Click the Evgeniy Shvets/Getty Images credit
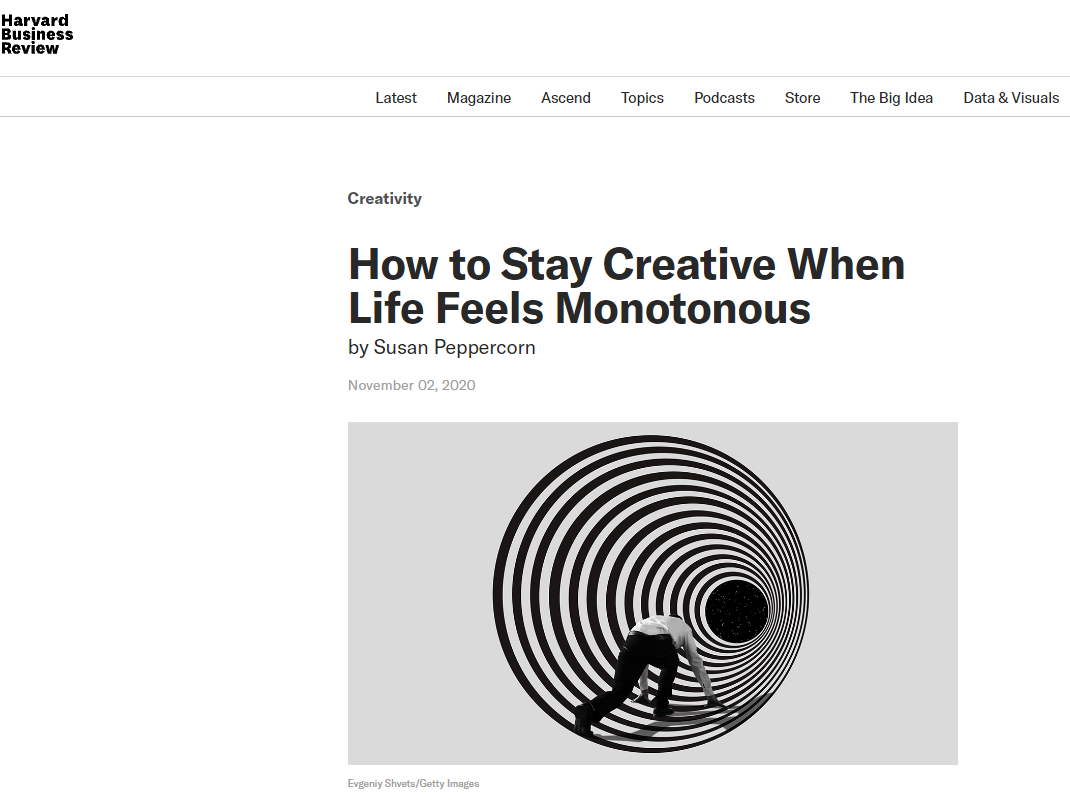The width and height of the screenshot is (1070, 806). [413, 784]
